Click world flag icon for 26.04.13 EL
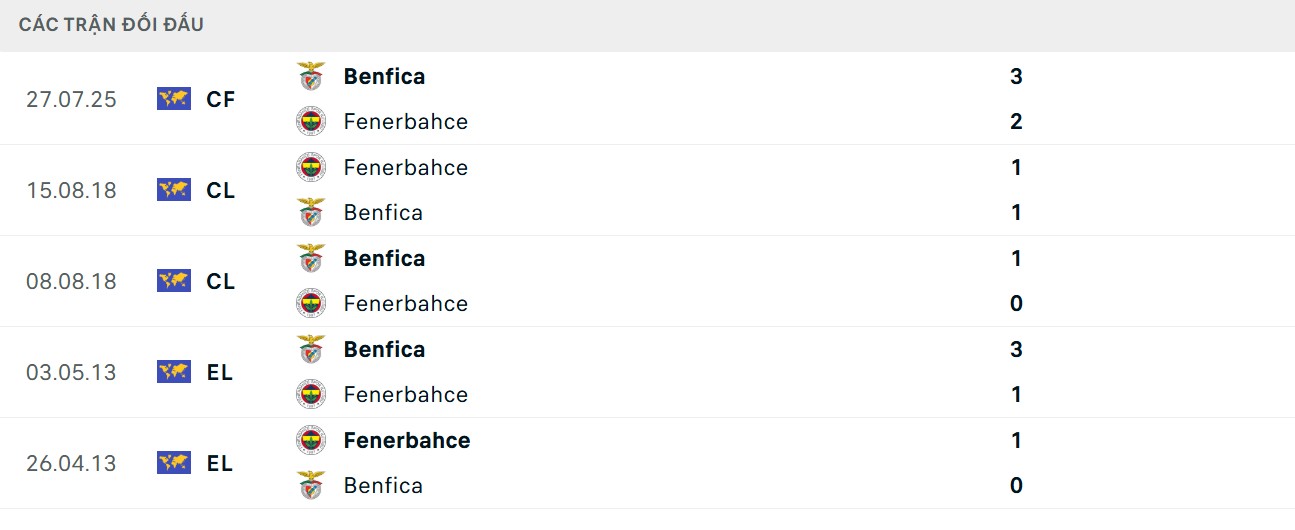This screenshot has height=530, width=1295. point(174,463)
